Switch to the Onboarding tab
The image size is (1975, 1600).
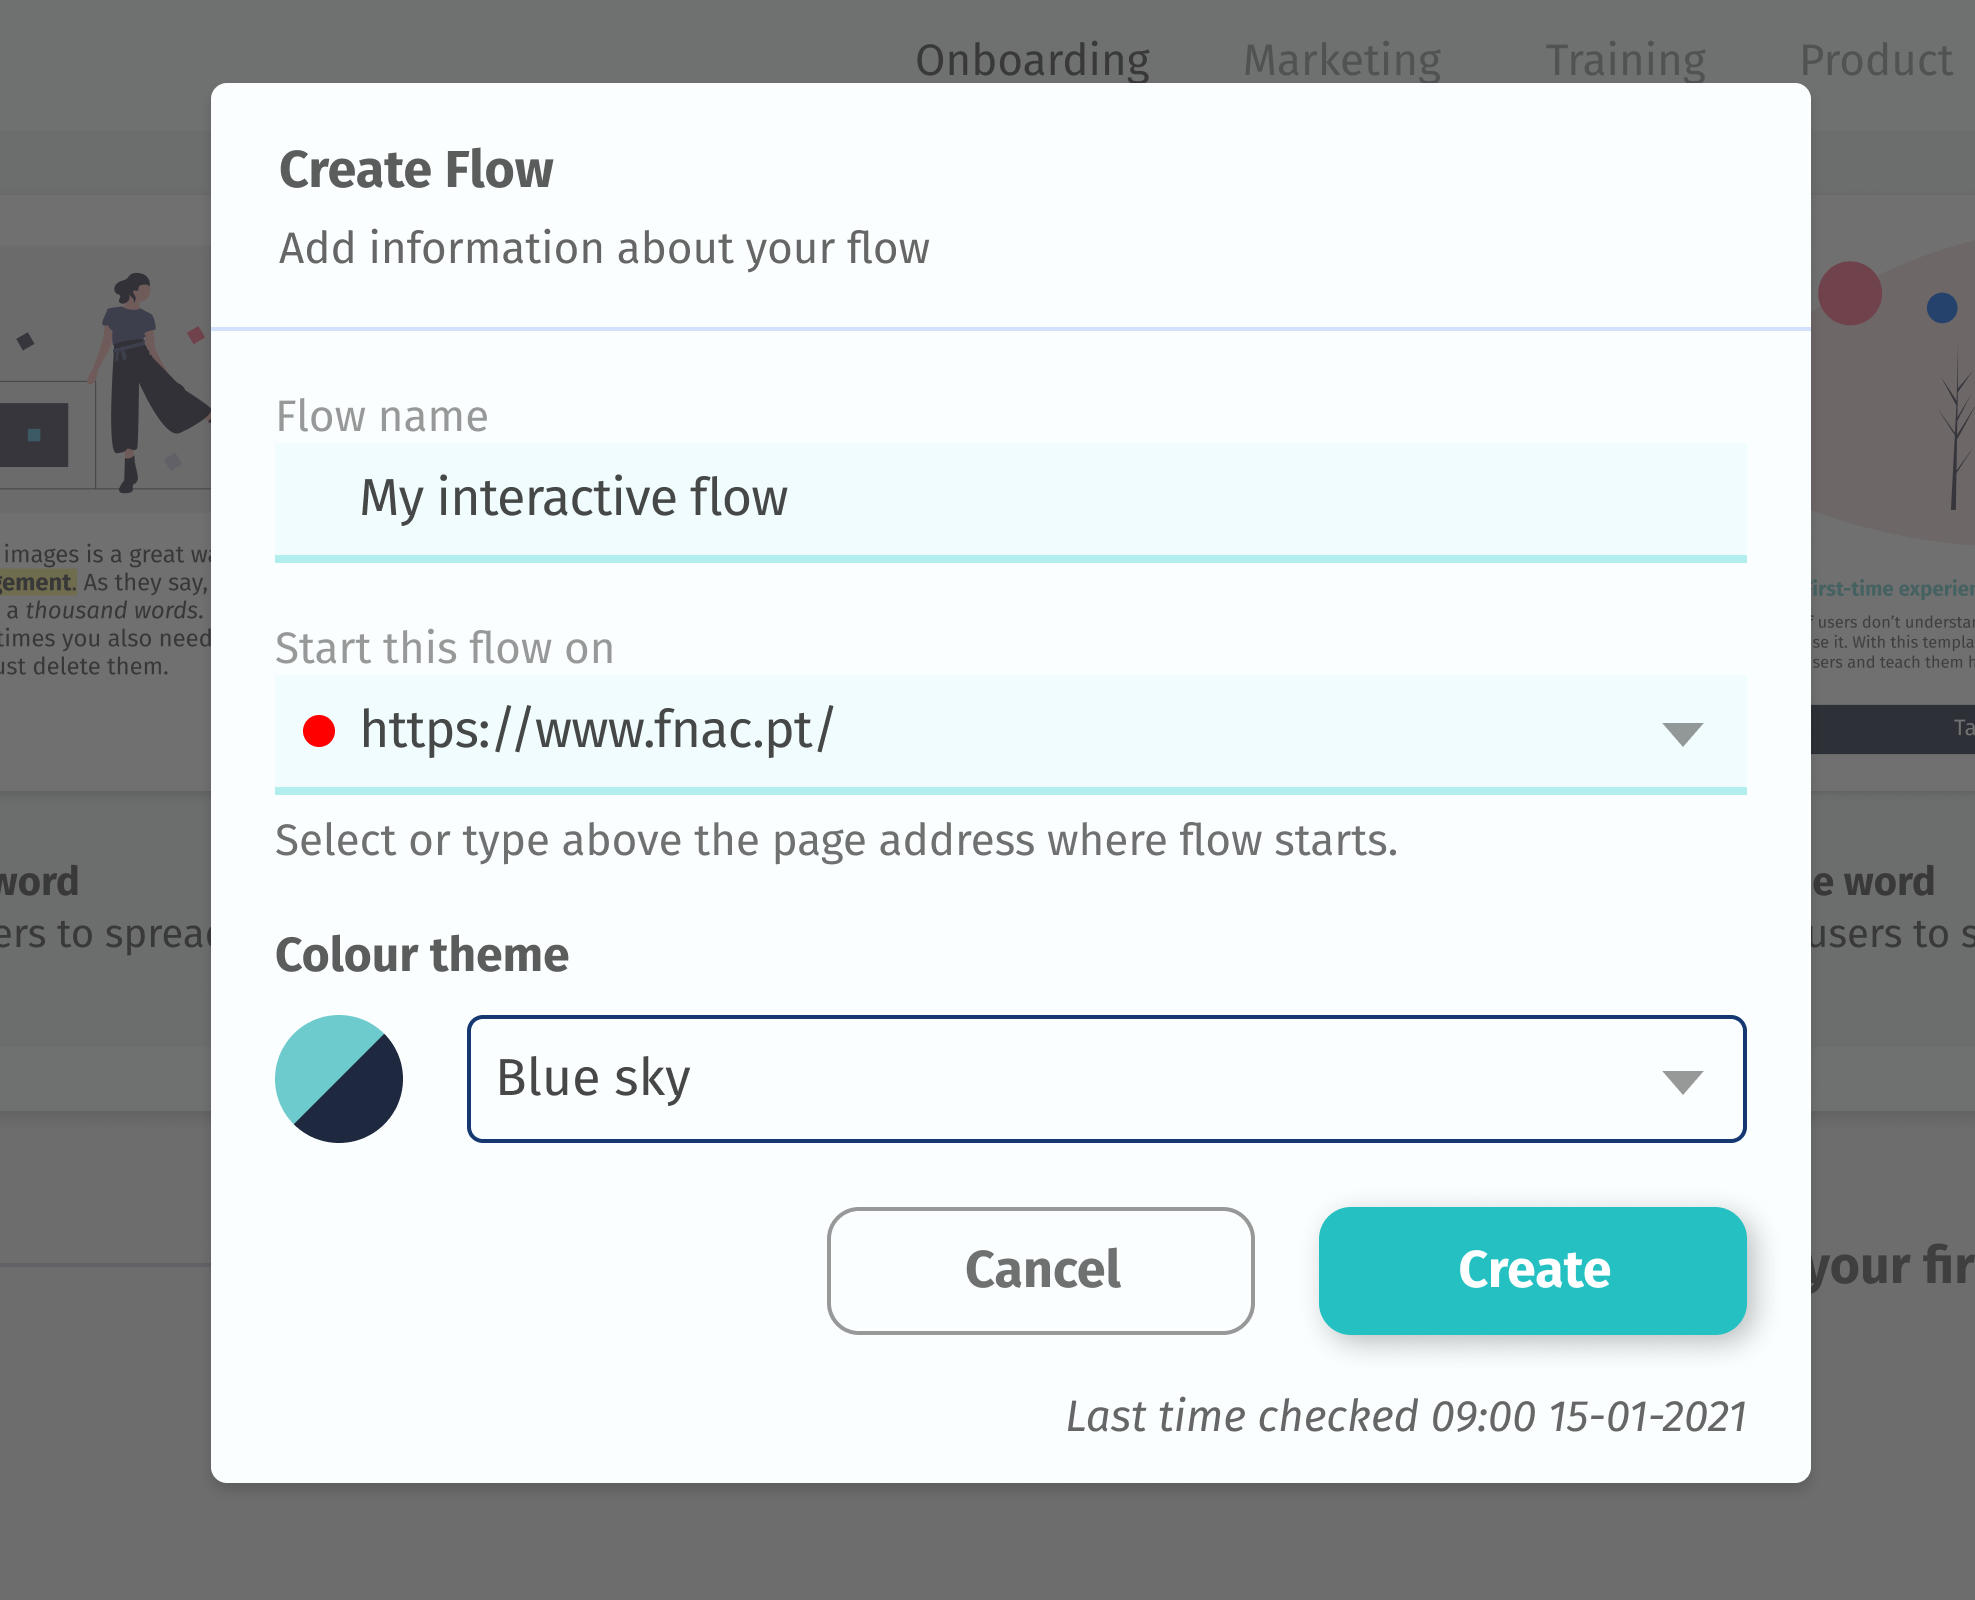[x=1033, y=60]
